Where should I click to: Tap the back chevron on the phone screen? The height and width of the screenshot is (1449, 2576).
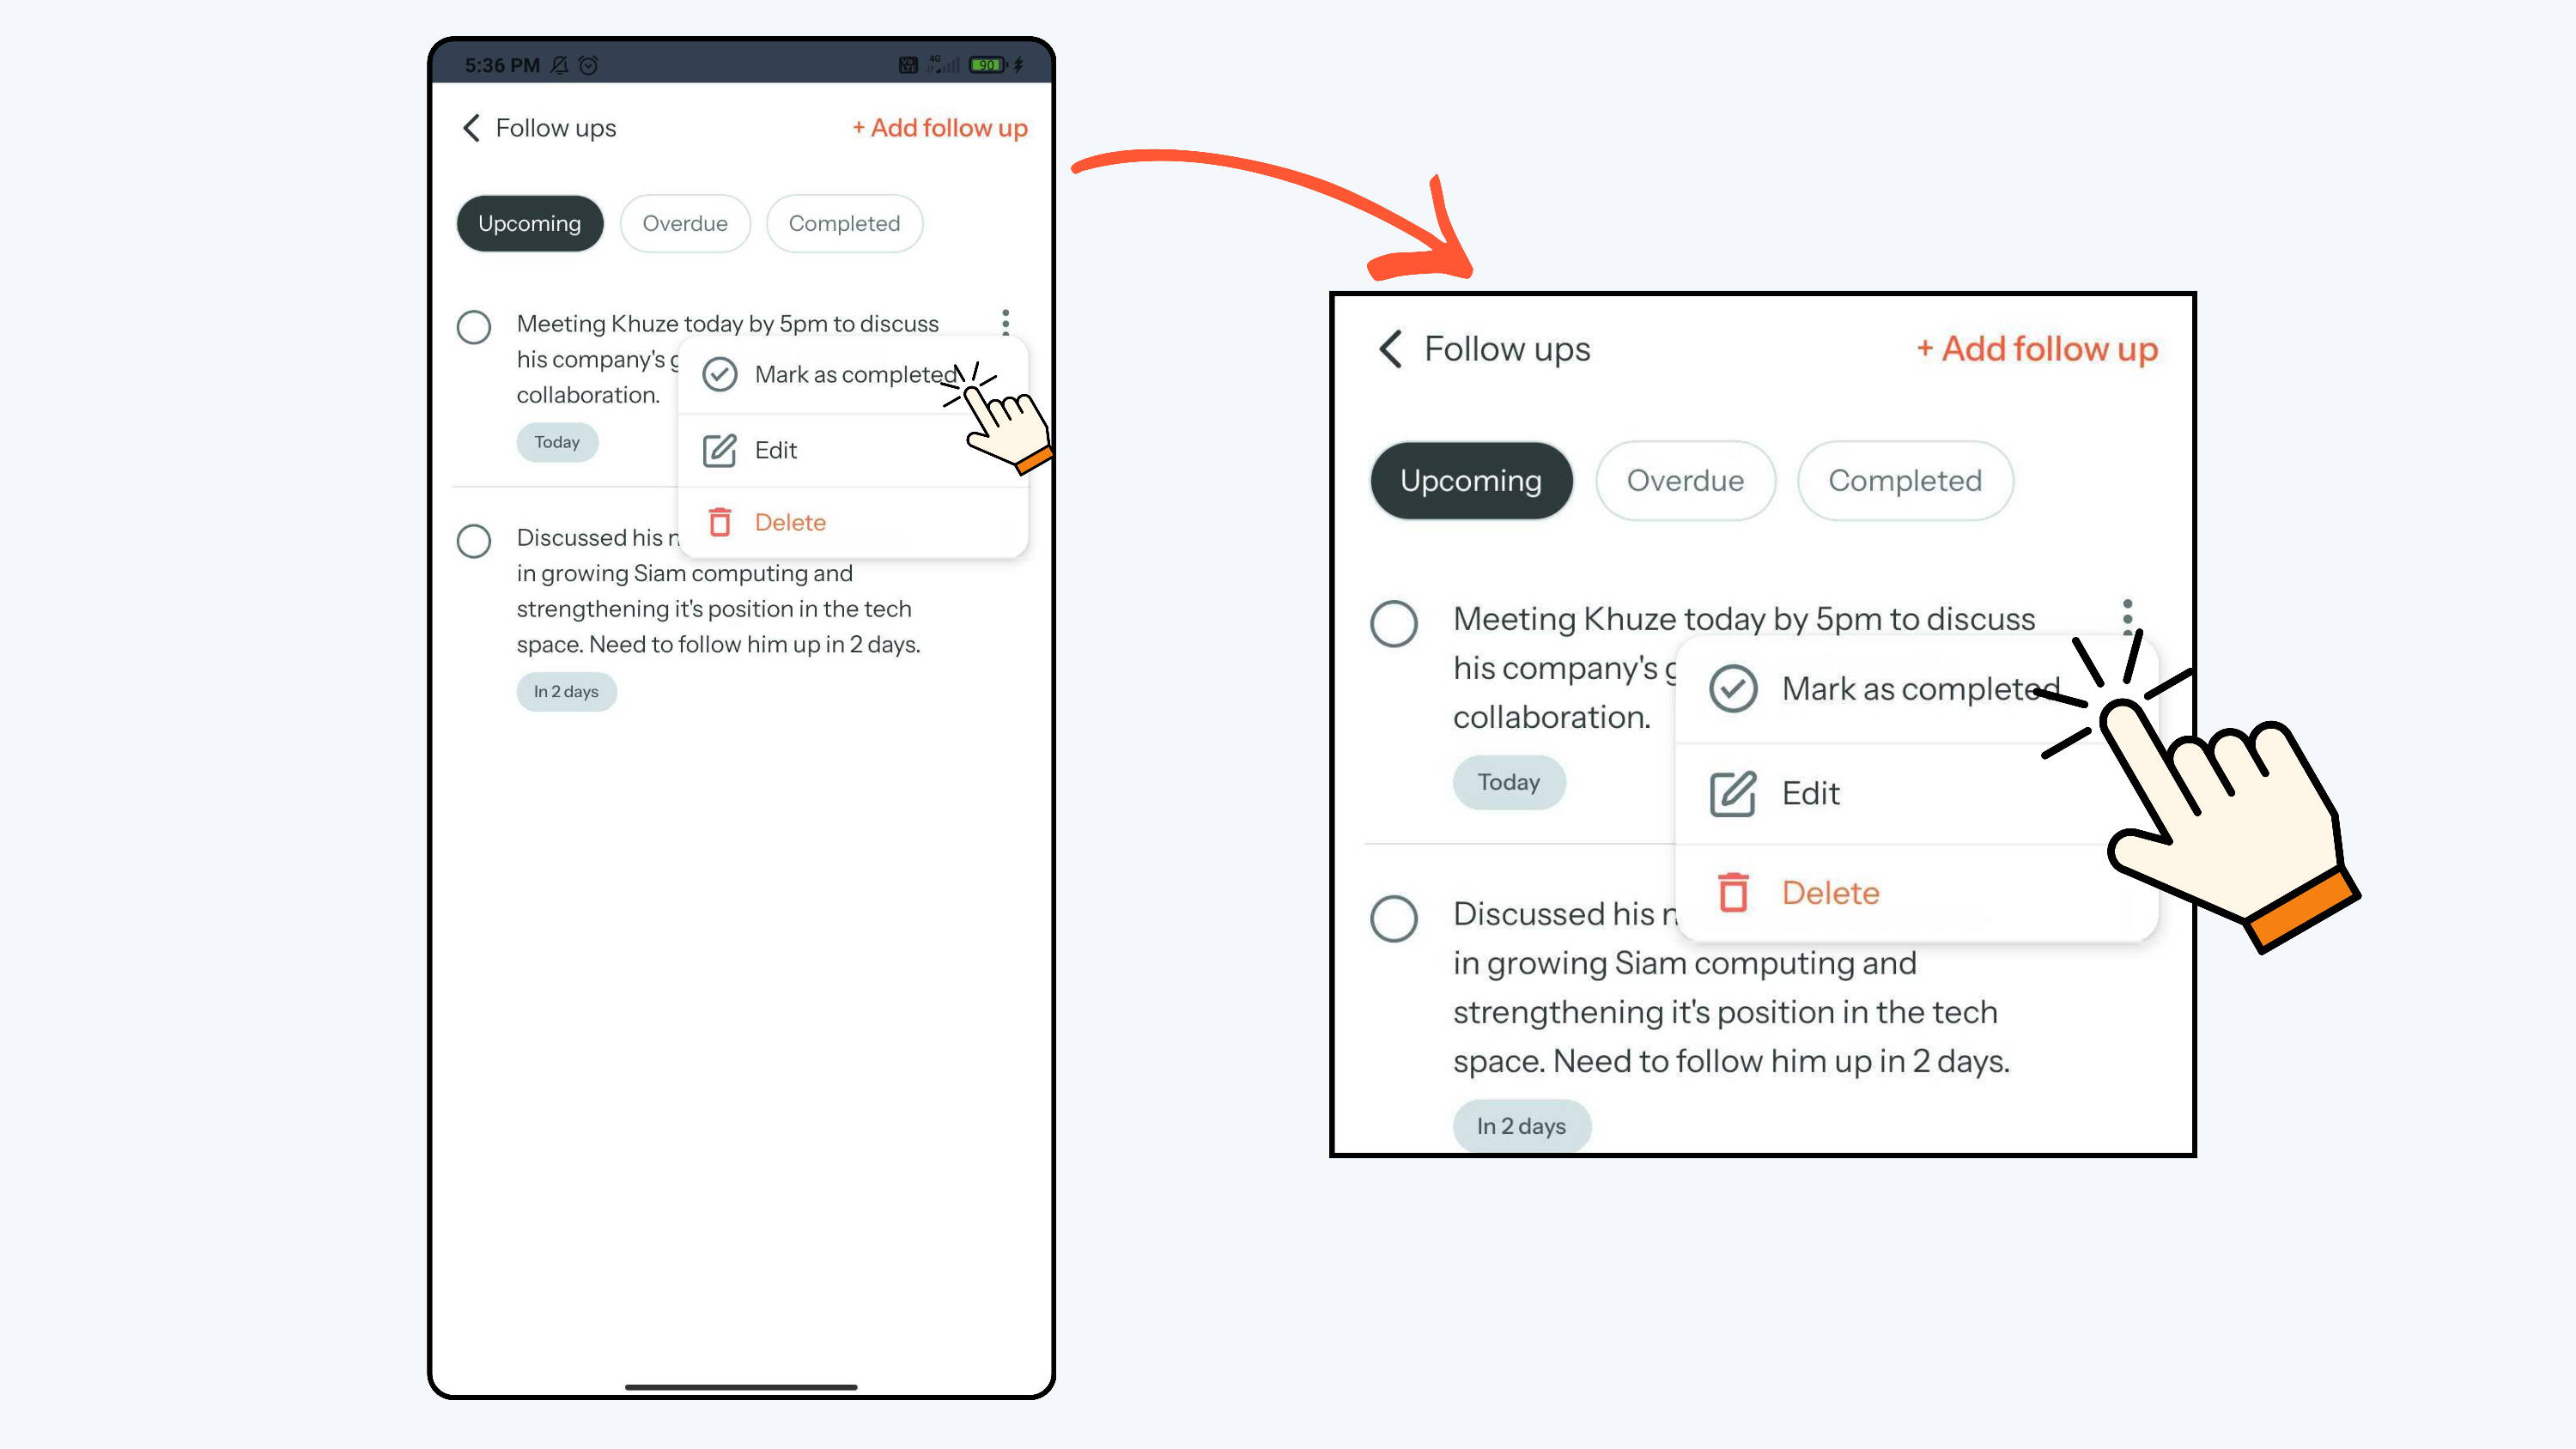coord(471,128)
